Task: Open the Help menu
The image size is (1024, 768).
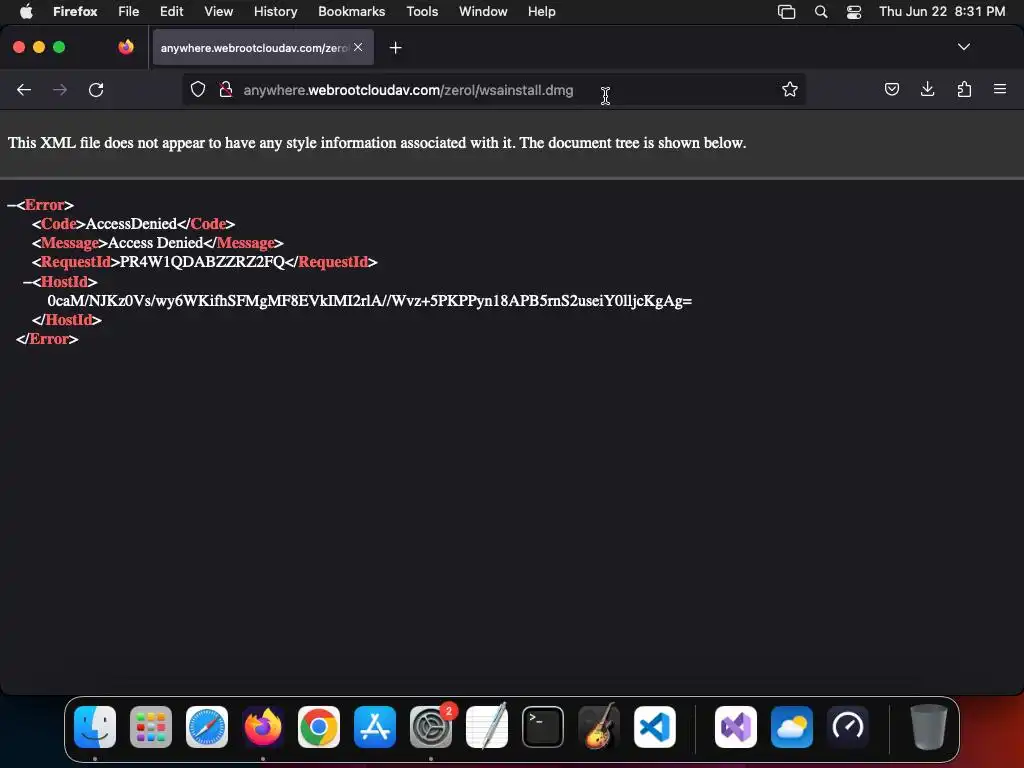Action: tap(541, 12)
